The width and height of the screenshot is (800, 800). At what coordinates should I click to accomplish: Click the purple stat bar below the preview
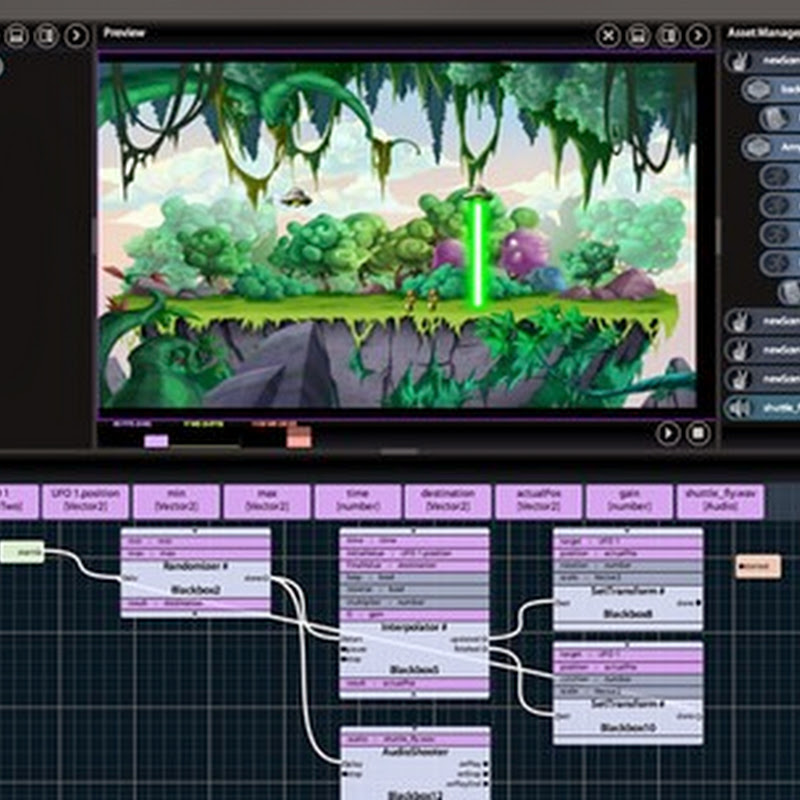(156, 441)
